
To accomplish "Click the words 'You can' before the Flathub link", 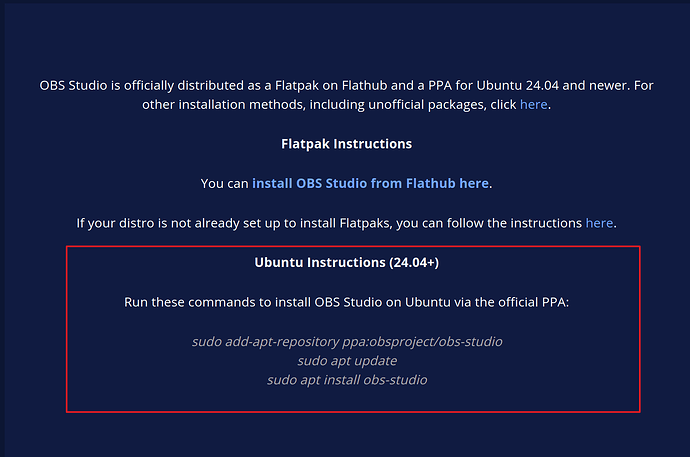I will (224, 183).
